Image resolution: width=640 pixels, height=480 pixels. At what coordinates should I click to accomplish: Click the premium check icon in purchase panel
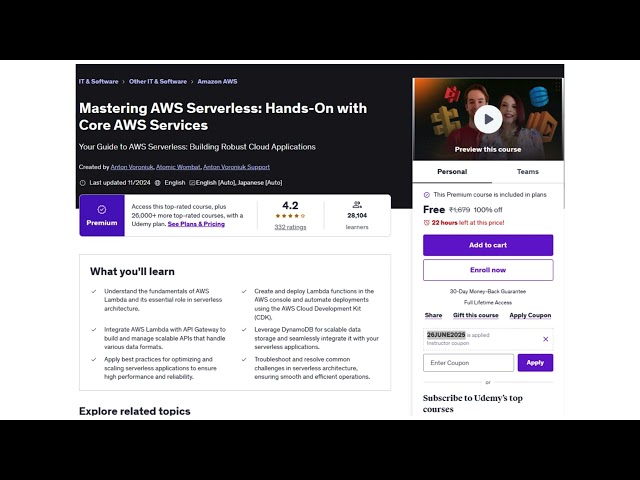427,195
